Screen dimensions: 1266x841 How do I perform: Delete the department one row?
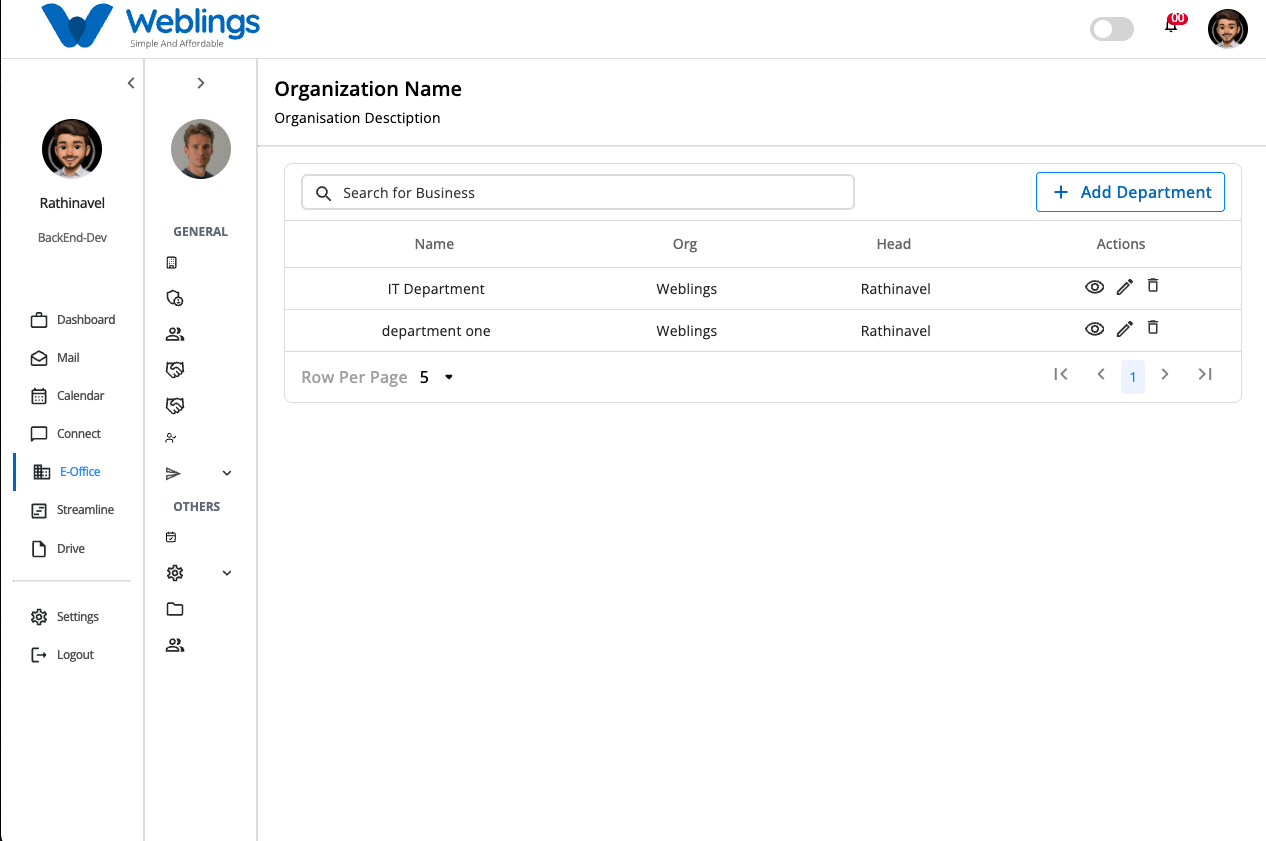click(1153, 328)
